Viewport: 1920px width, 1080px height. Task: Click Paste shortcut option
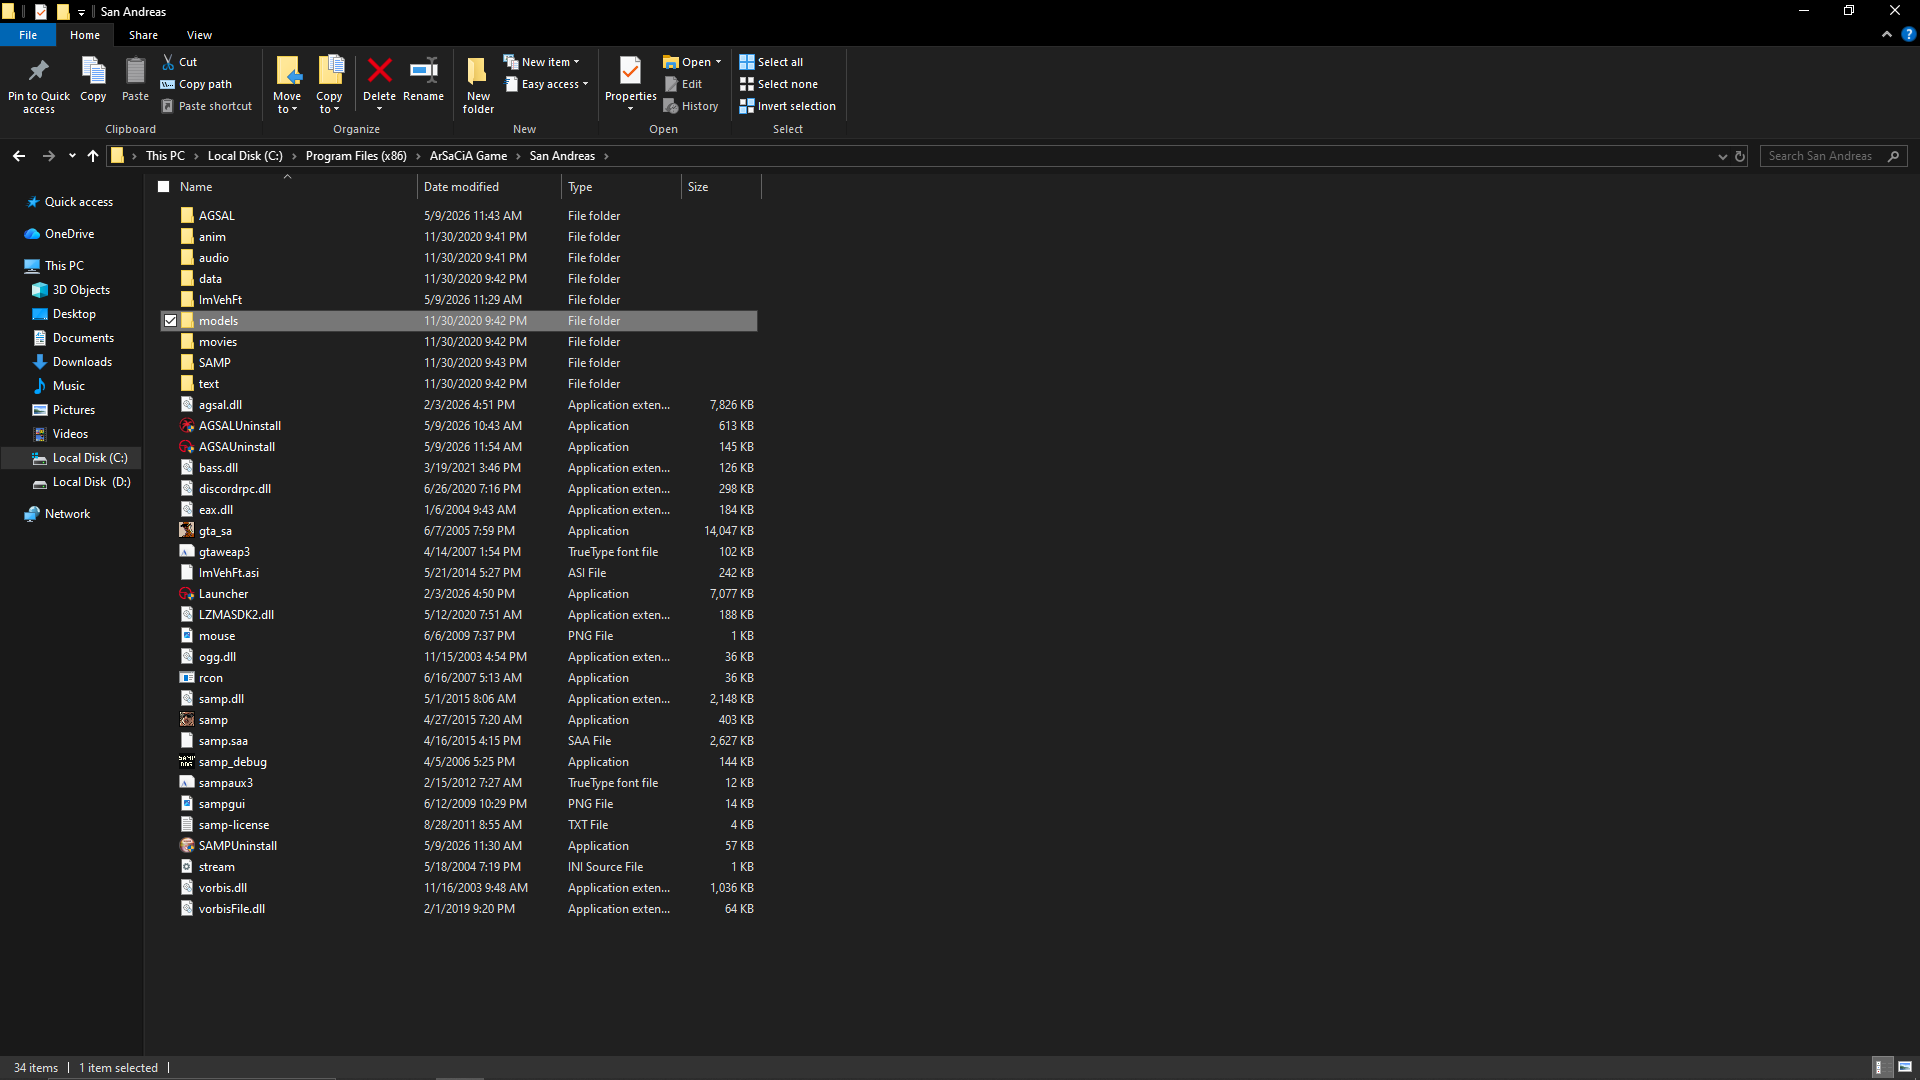click(x=207, y=106)
